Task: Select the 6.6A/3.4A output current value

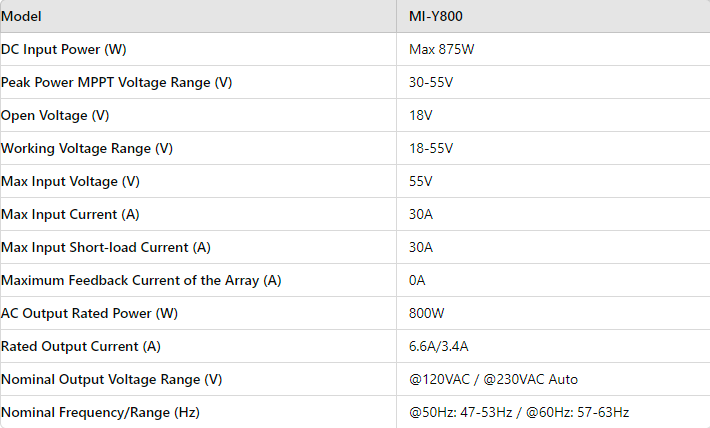Action: tap(438, 347)
